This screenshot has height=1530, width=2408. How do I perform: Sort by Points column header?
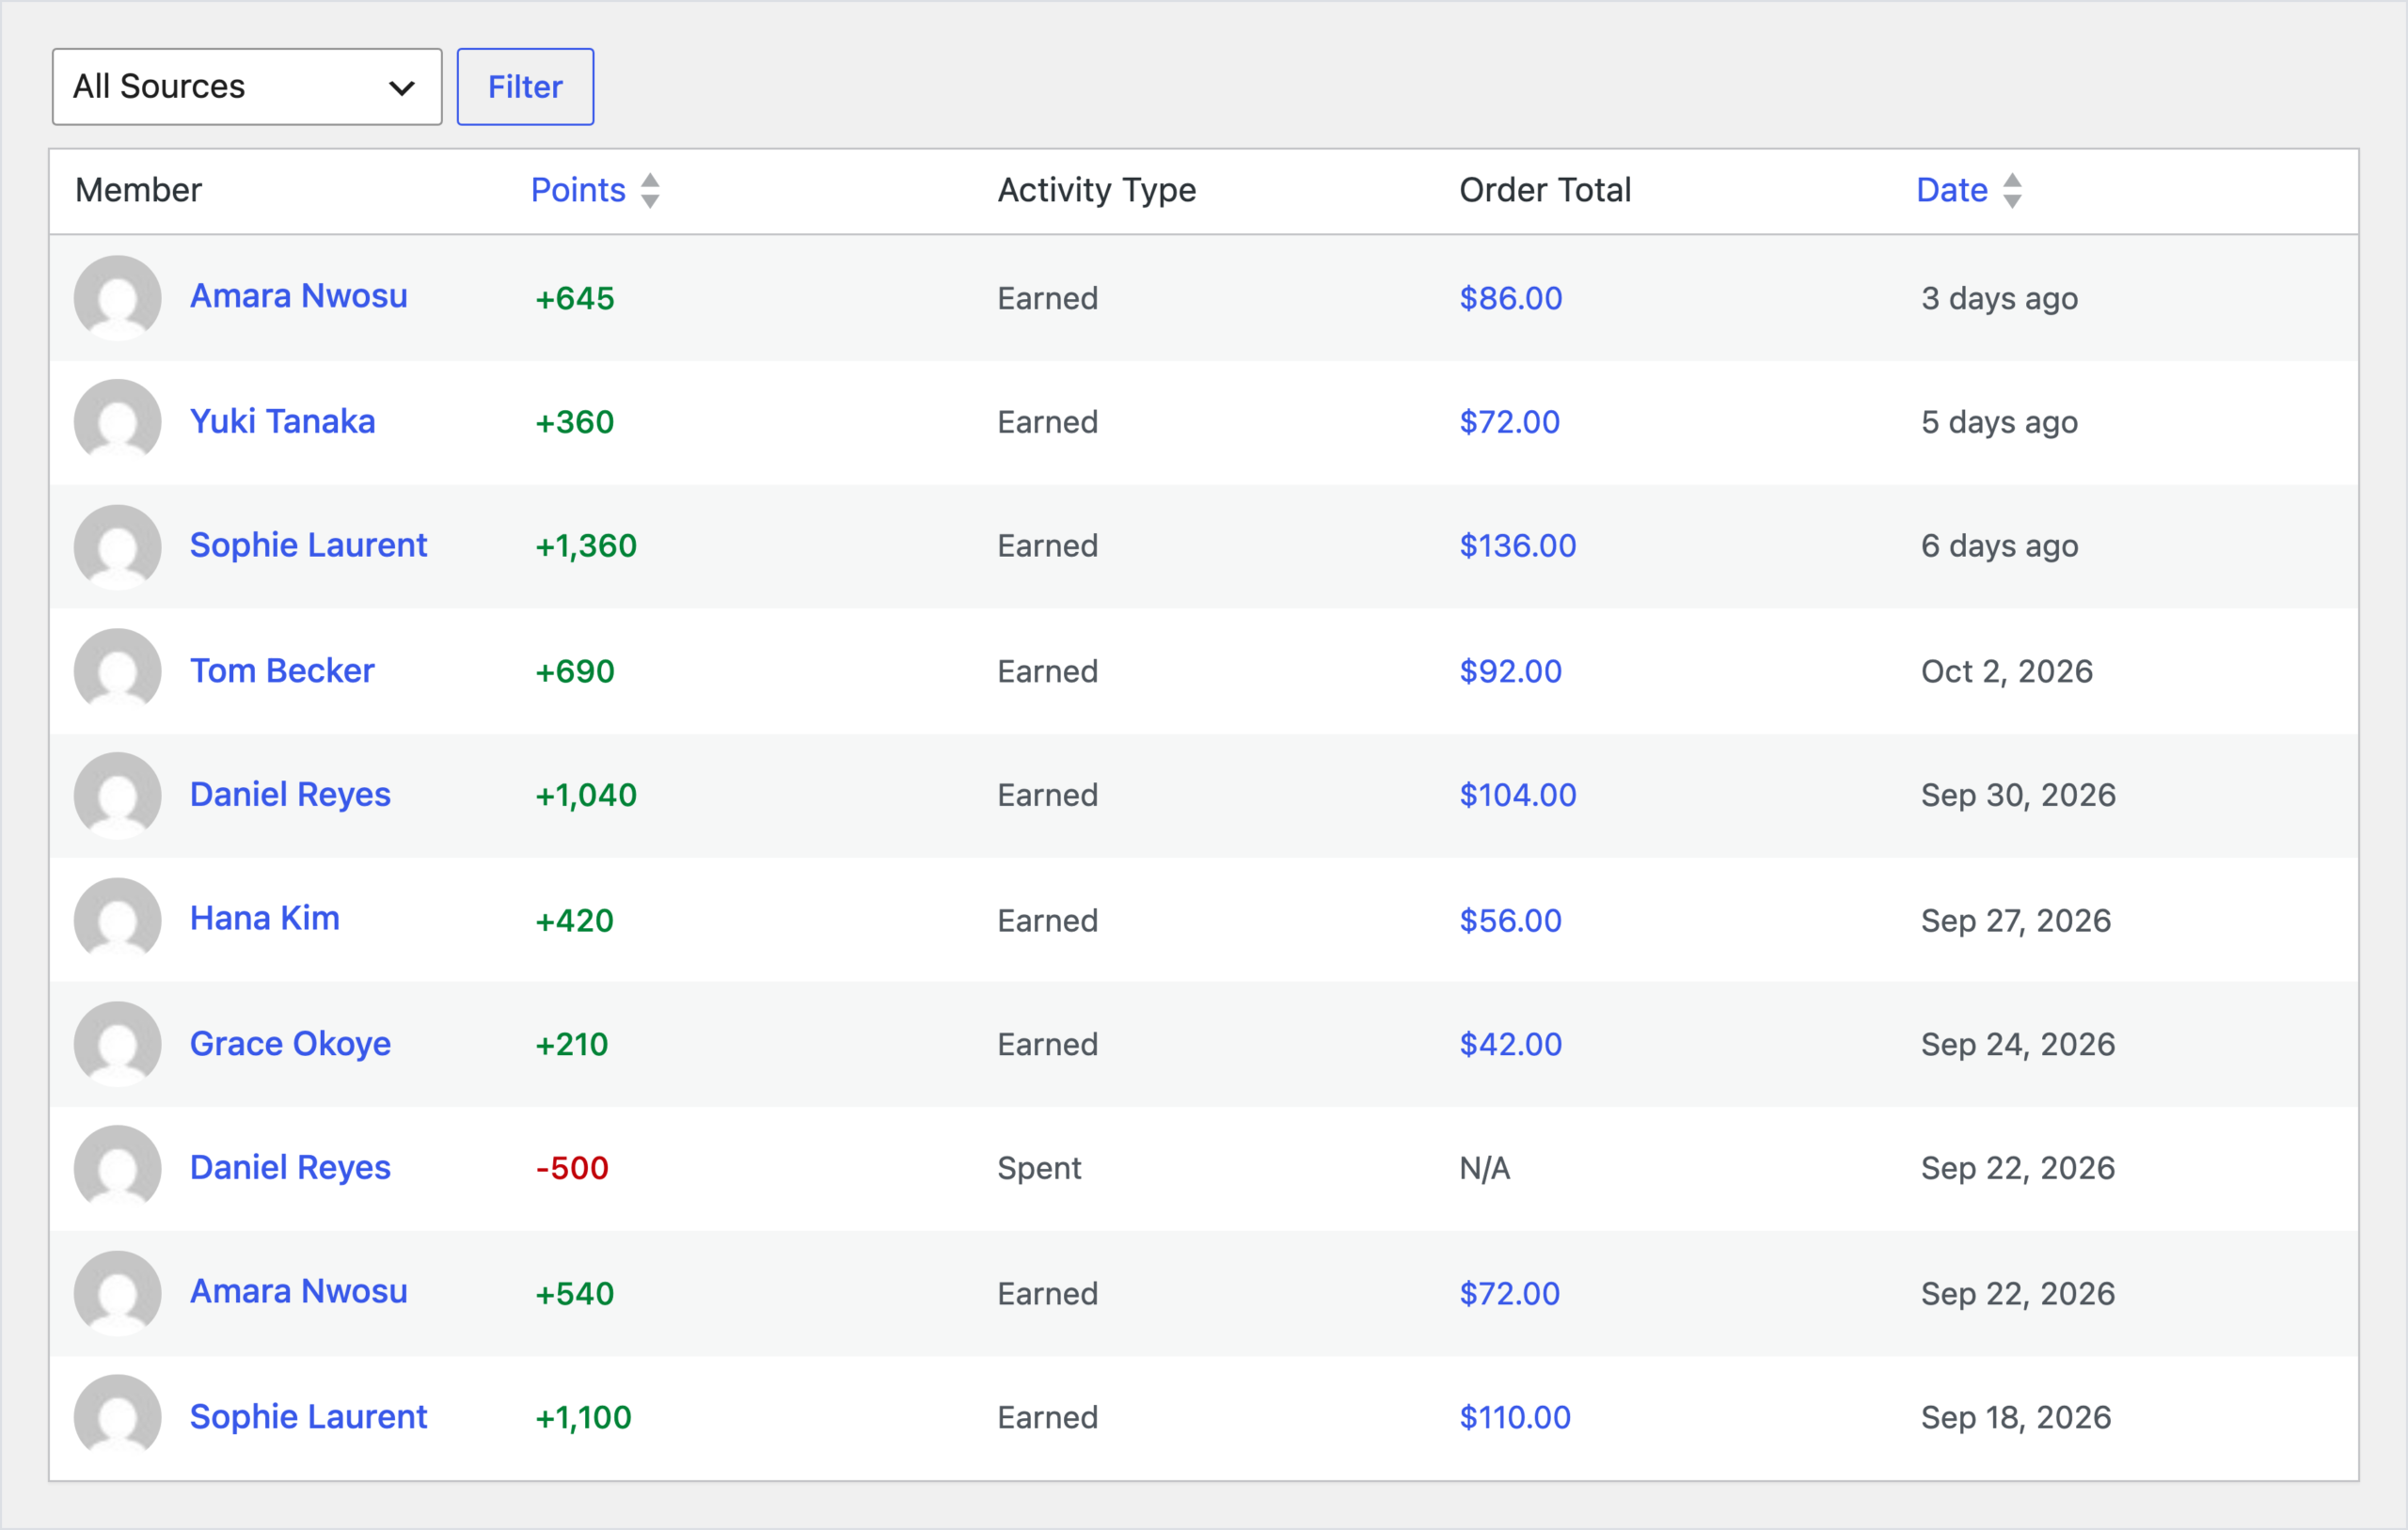click(578, 190)
